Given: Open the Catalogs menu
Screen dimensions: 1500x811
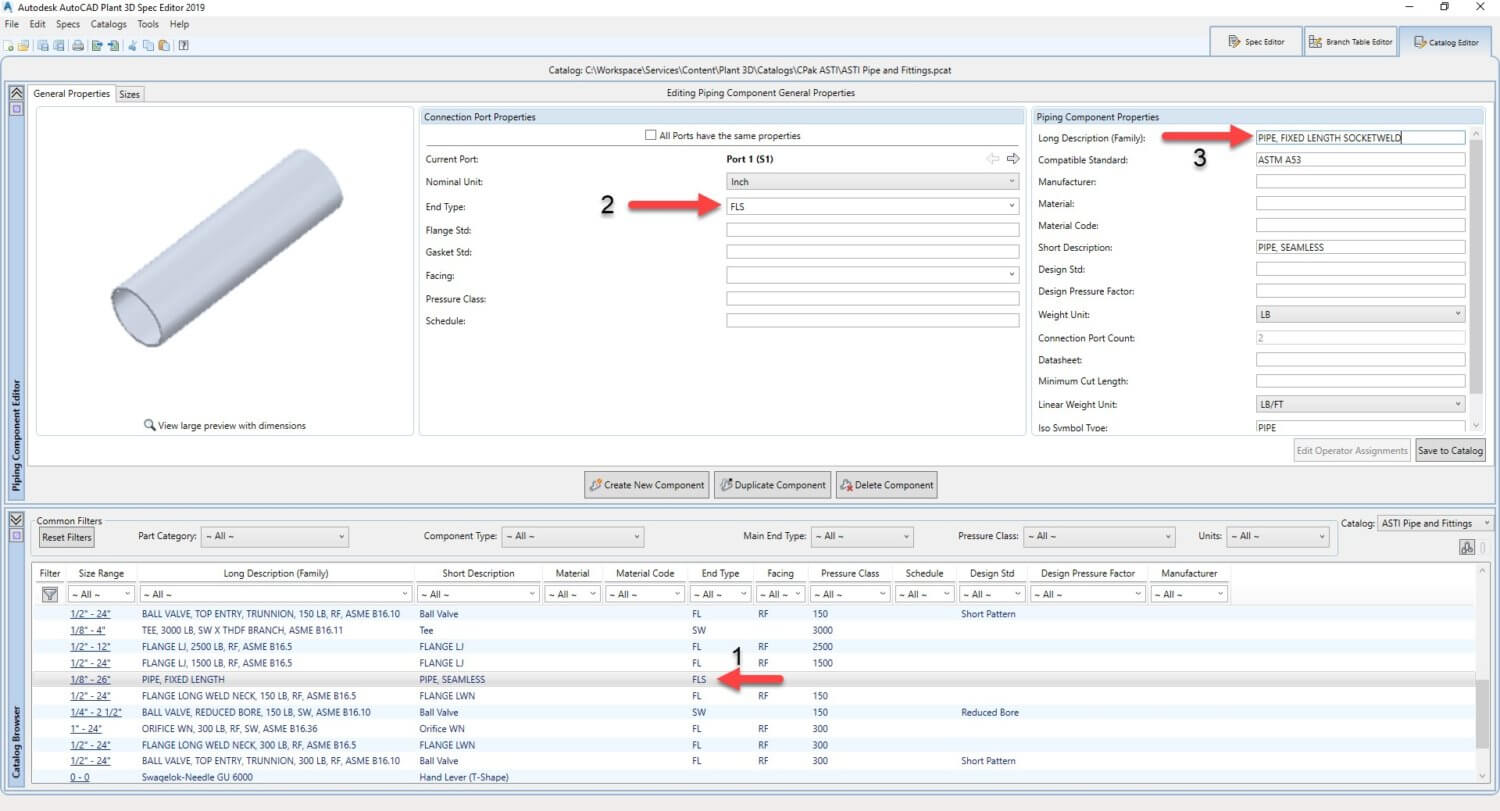Looking at the screenshot, I should click(108, 24).
